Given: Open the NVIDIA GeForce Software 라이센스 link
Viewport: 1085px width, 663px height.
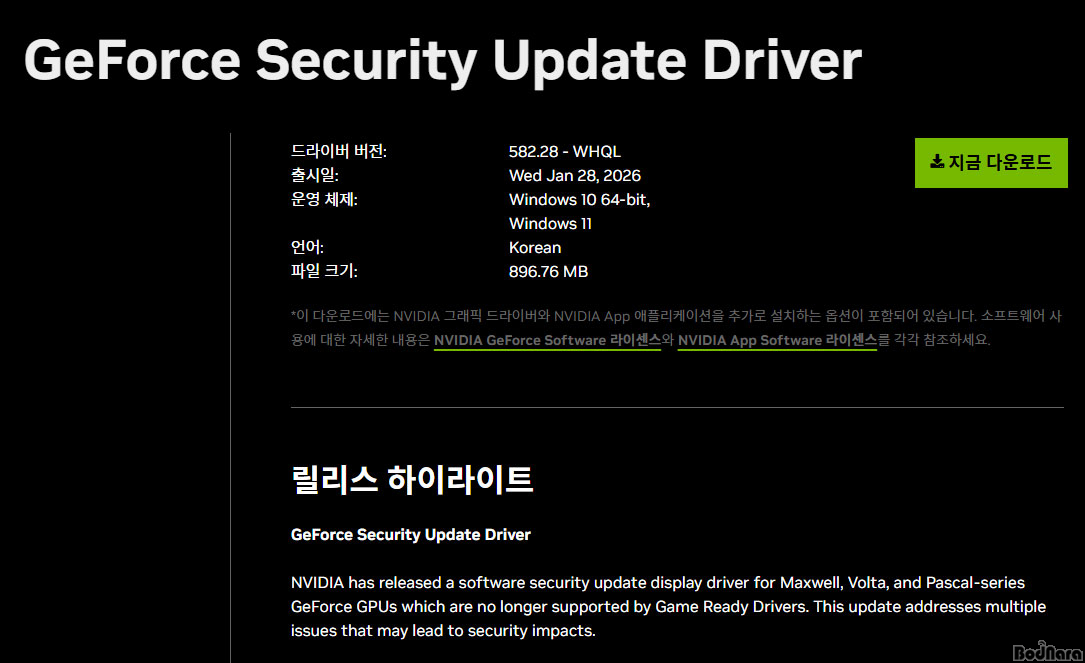Looking at the screenshot, I should pos(547,340).
